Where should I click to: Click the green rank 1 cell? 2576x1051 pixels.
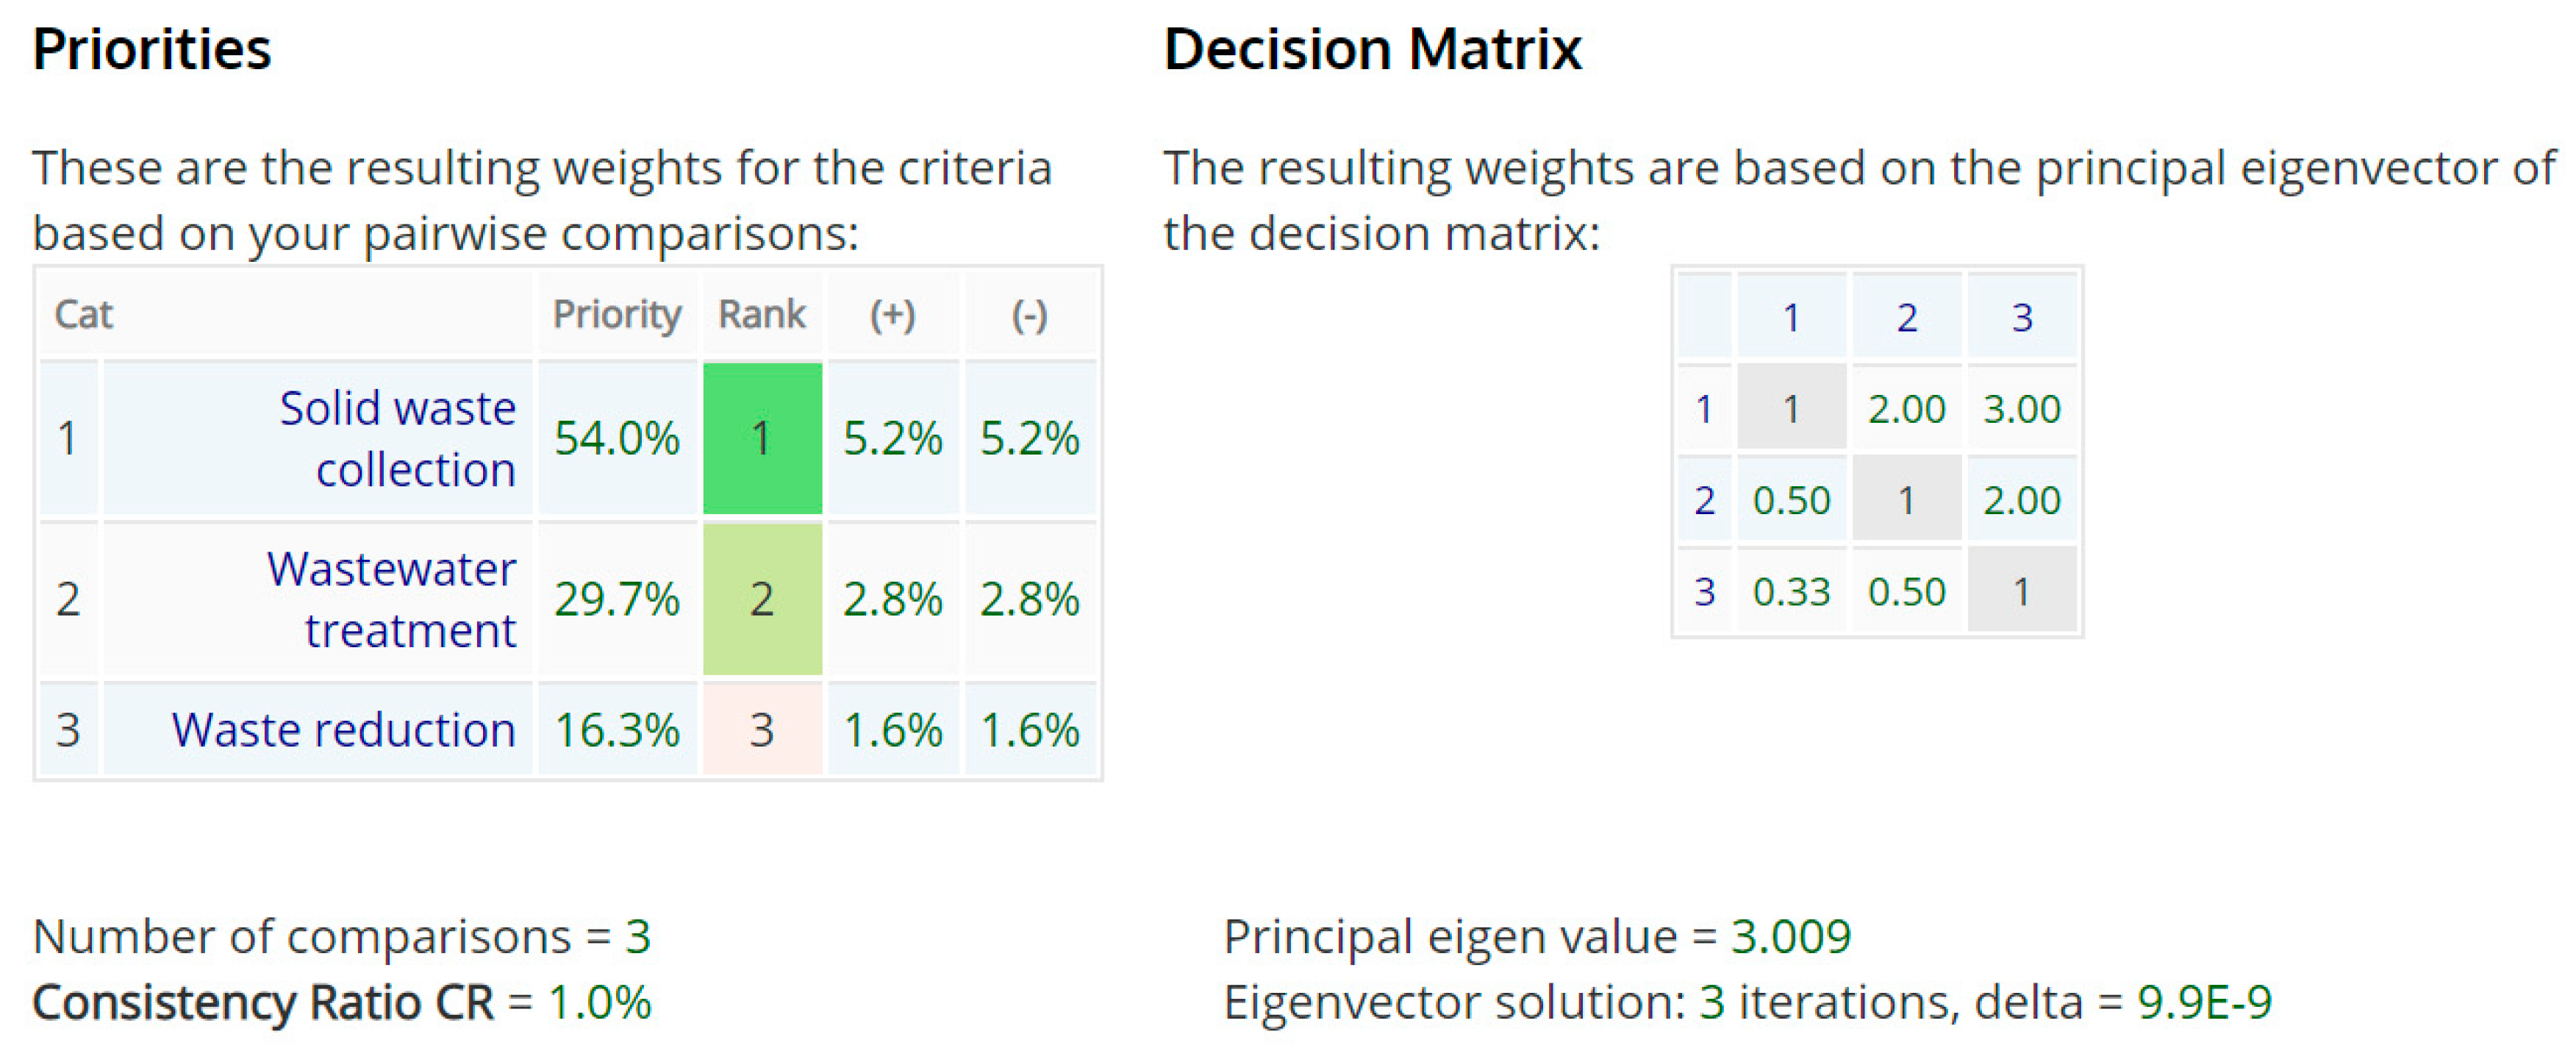click(x=762, y=438)
